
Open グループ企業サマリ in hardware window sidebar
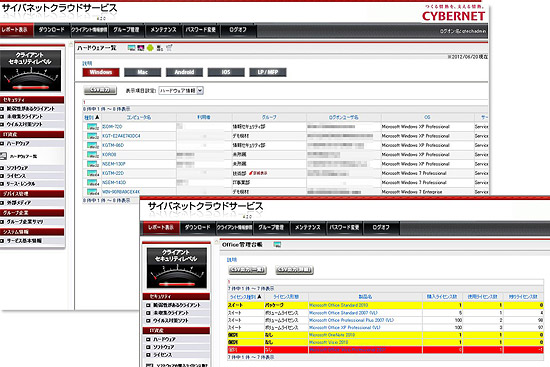(x=25, y=222)
